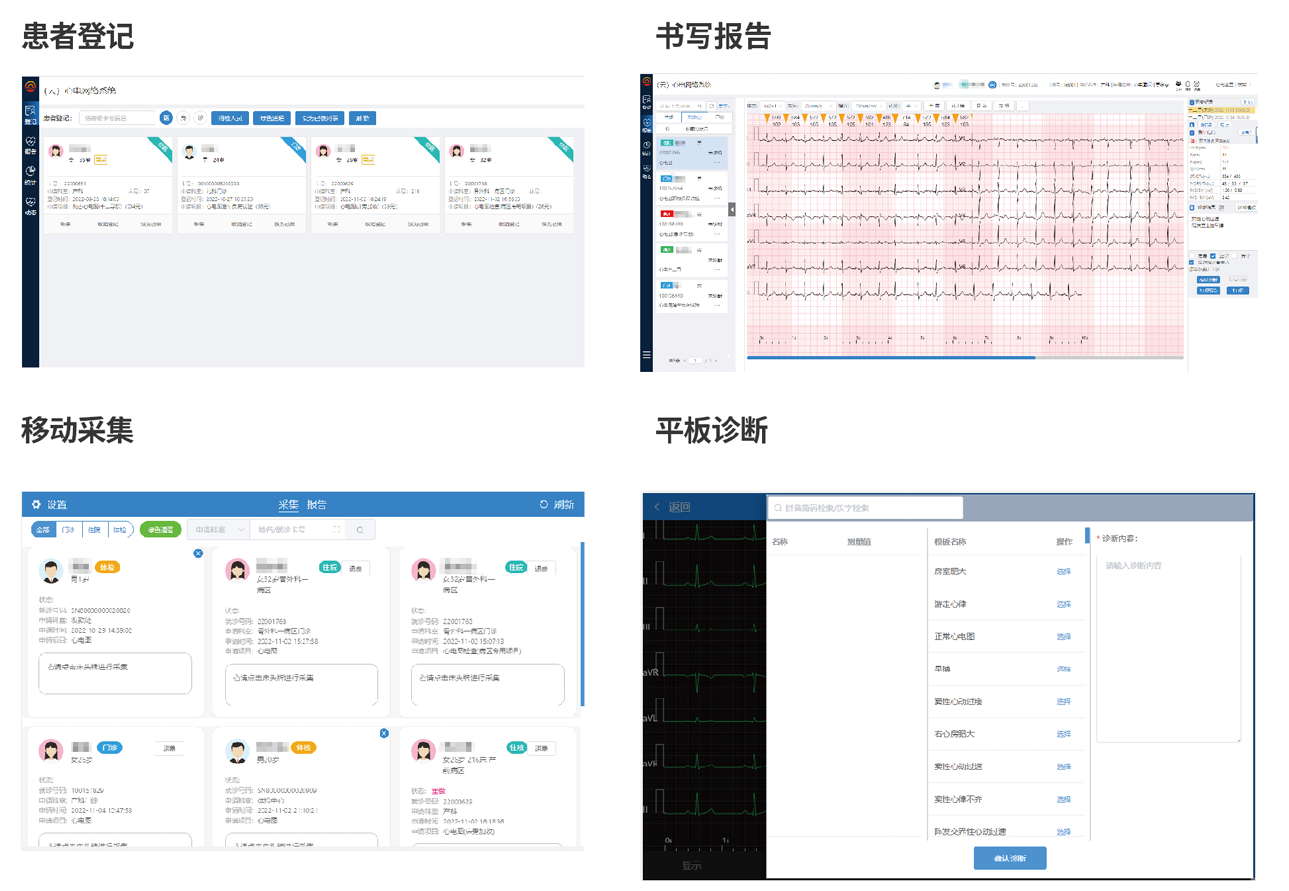The width and height of the screenshot is (1289, 891).
Task: Open the gain 10mm/mV dropdown
Action: click(x=868, y=105)
